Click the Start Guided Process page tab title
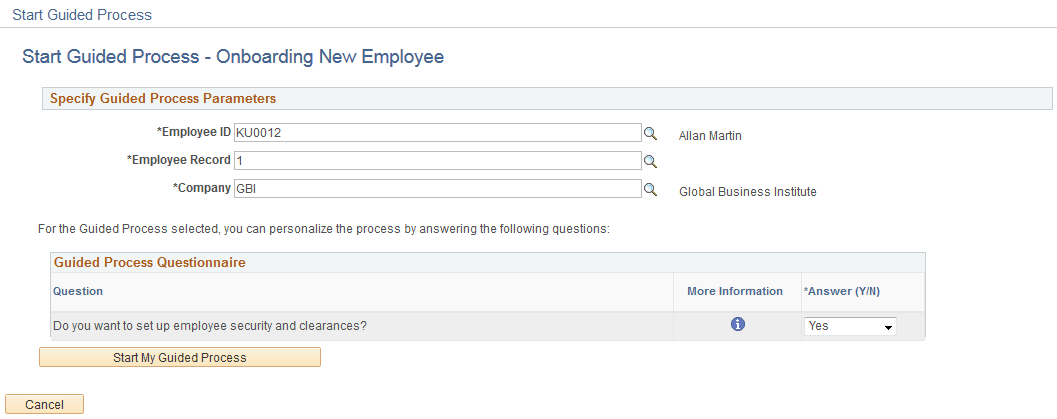 point(82,15)
